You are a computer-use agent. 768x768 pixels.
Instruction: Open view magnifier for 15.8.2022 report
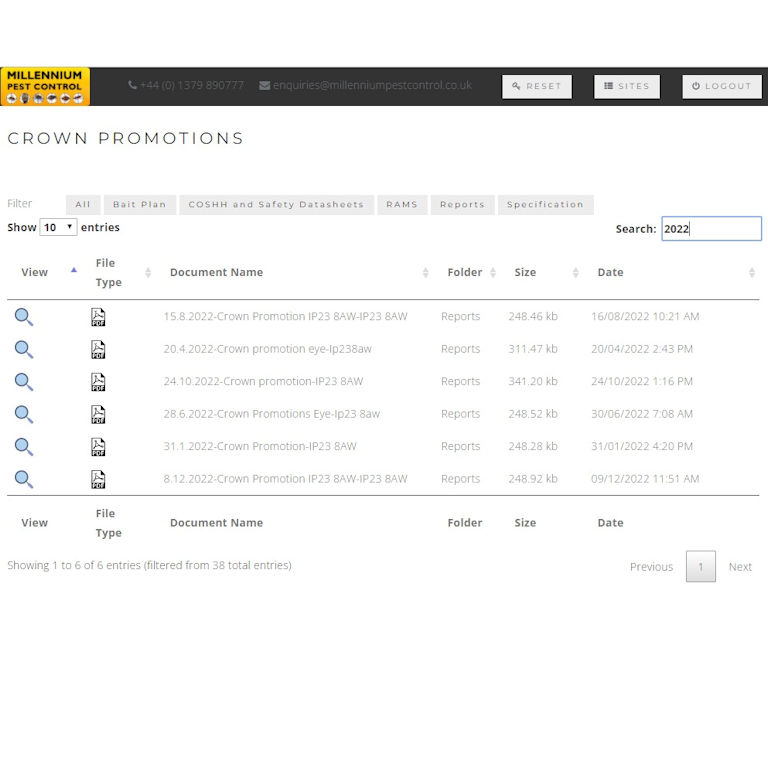click(x=24, y=317)
